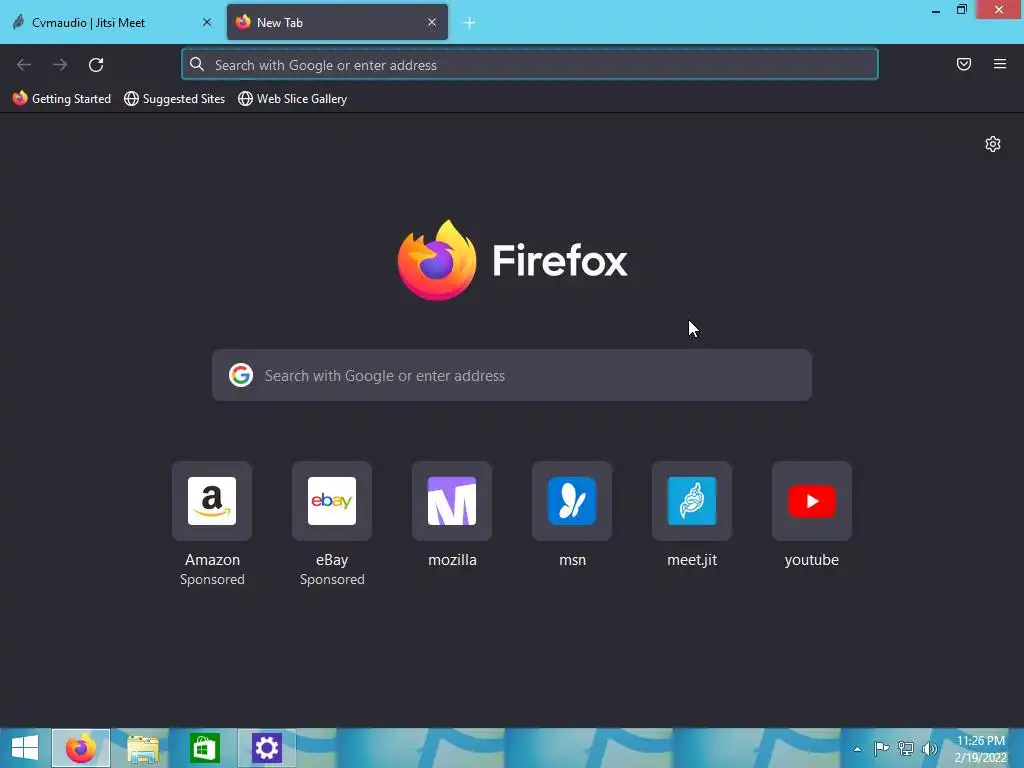This screenshot has height=768, width=1024.
Task: Click the Action Center flag tray icon
Action: (882, 748)
